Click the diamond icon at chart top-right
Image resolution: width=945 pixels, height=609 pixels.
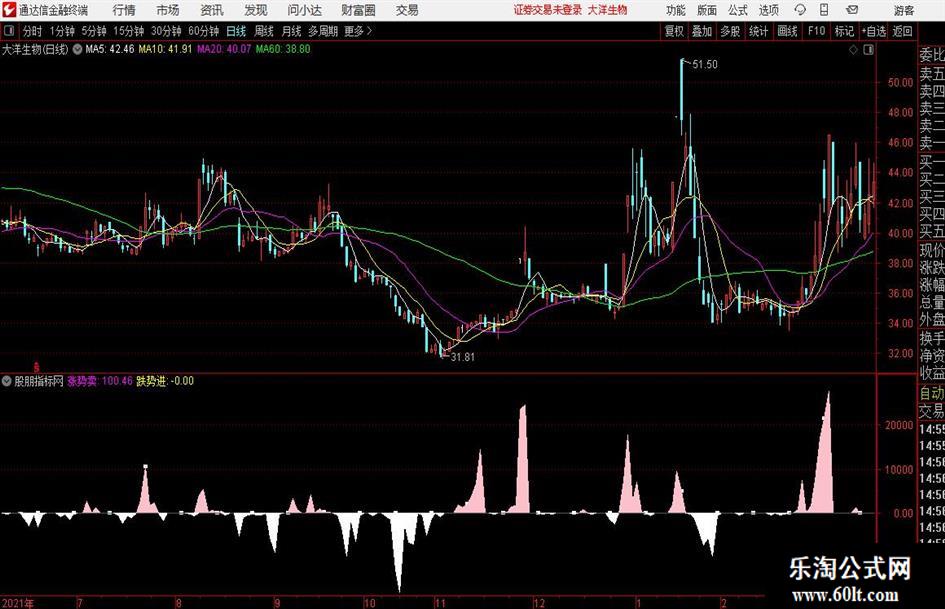point(853,50)
